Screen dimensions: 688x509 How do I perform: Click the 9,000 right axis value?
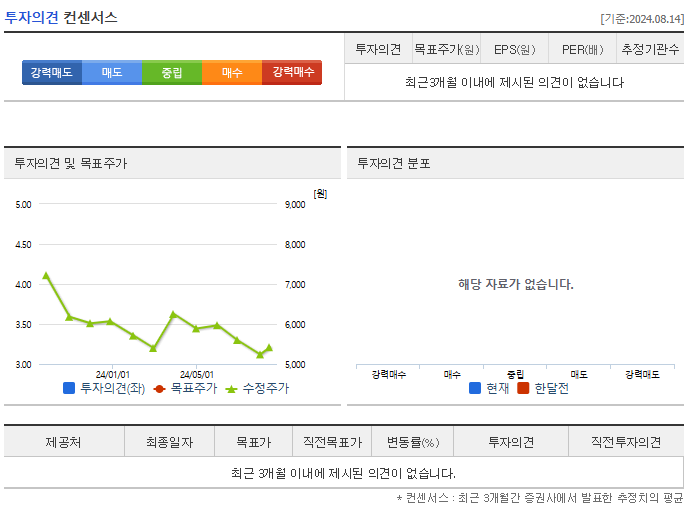coord(295,204)
